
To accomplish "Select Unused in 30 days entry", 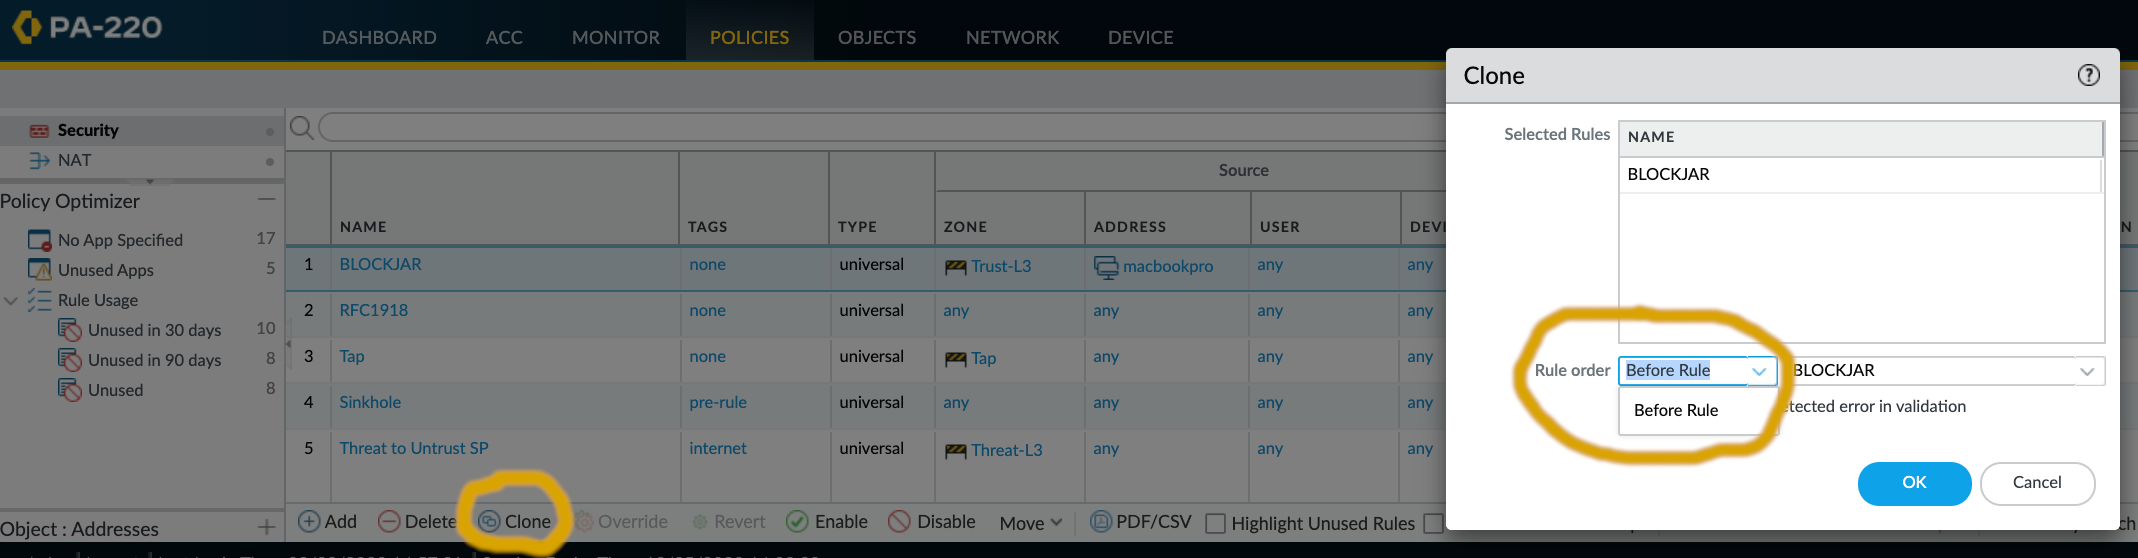I will [x=154, y=330].
